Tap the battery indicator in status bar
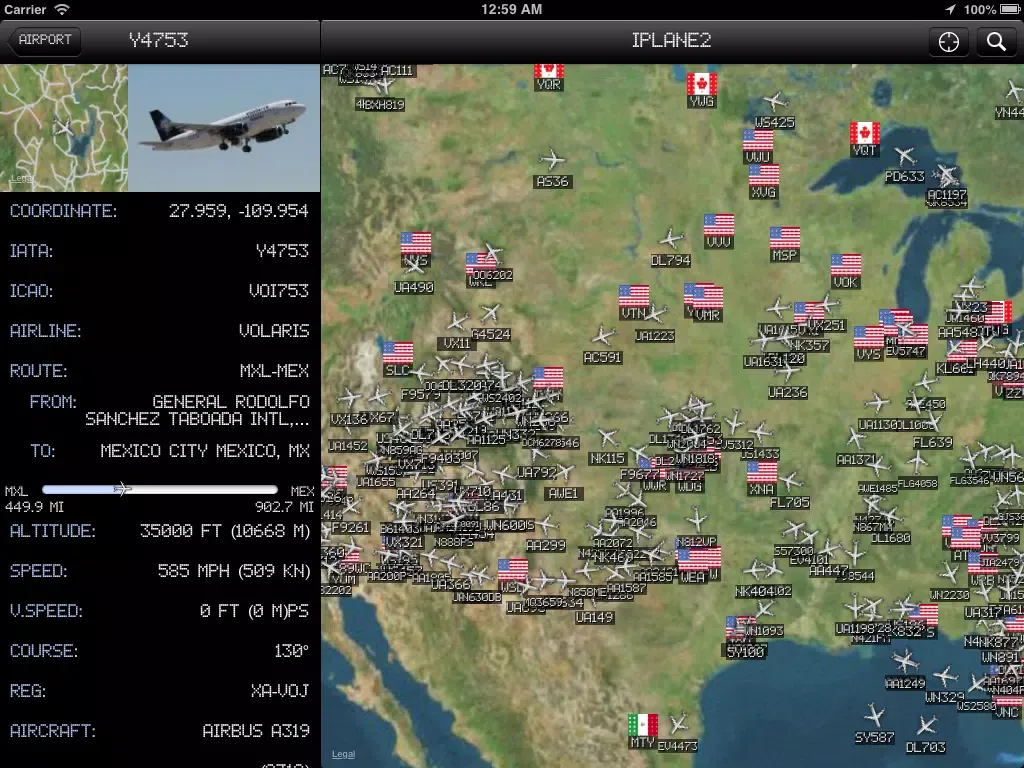 1010,9
